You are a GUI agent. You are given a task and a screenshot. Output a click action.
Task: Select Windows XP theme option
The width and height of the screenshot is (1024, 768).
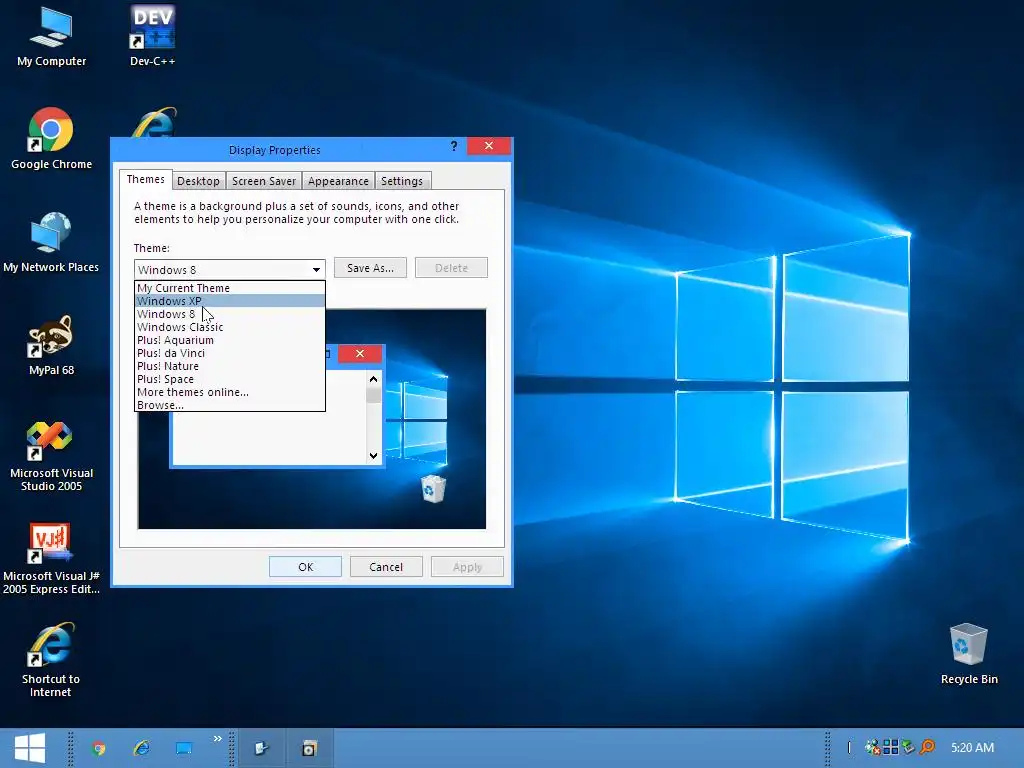click(x=230, y=301)
